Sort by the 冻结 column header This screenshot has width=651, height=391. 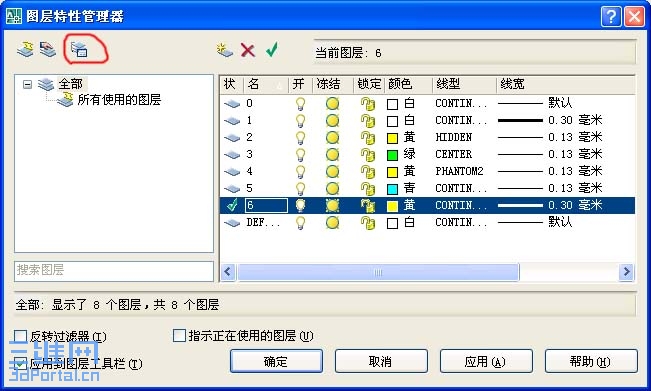(x=333, y=84)
